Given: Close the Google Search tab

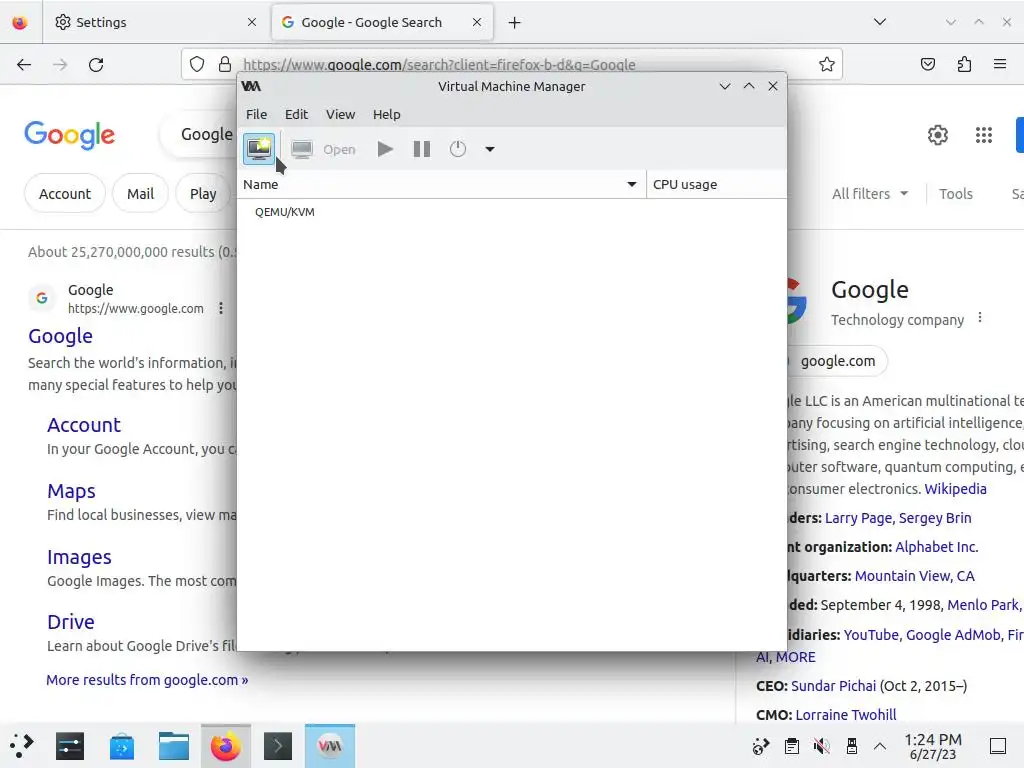Looking at the screenshot, I should pos(477,22).
